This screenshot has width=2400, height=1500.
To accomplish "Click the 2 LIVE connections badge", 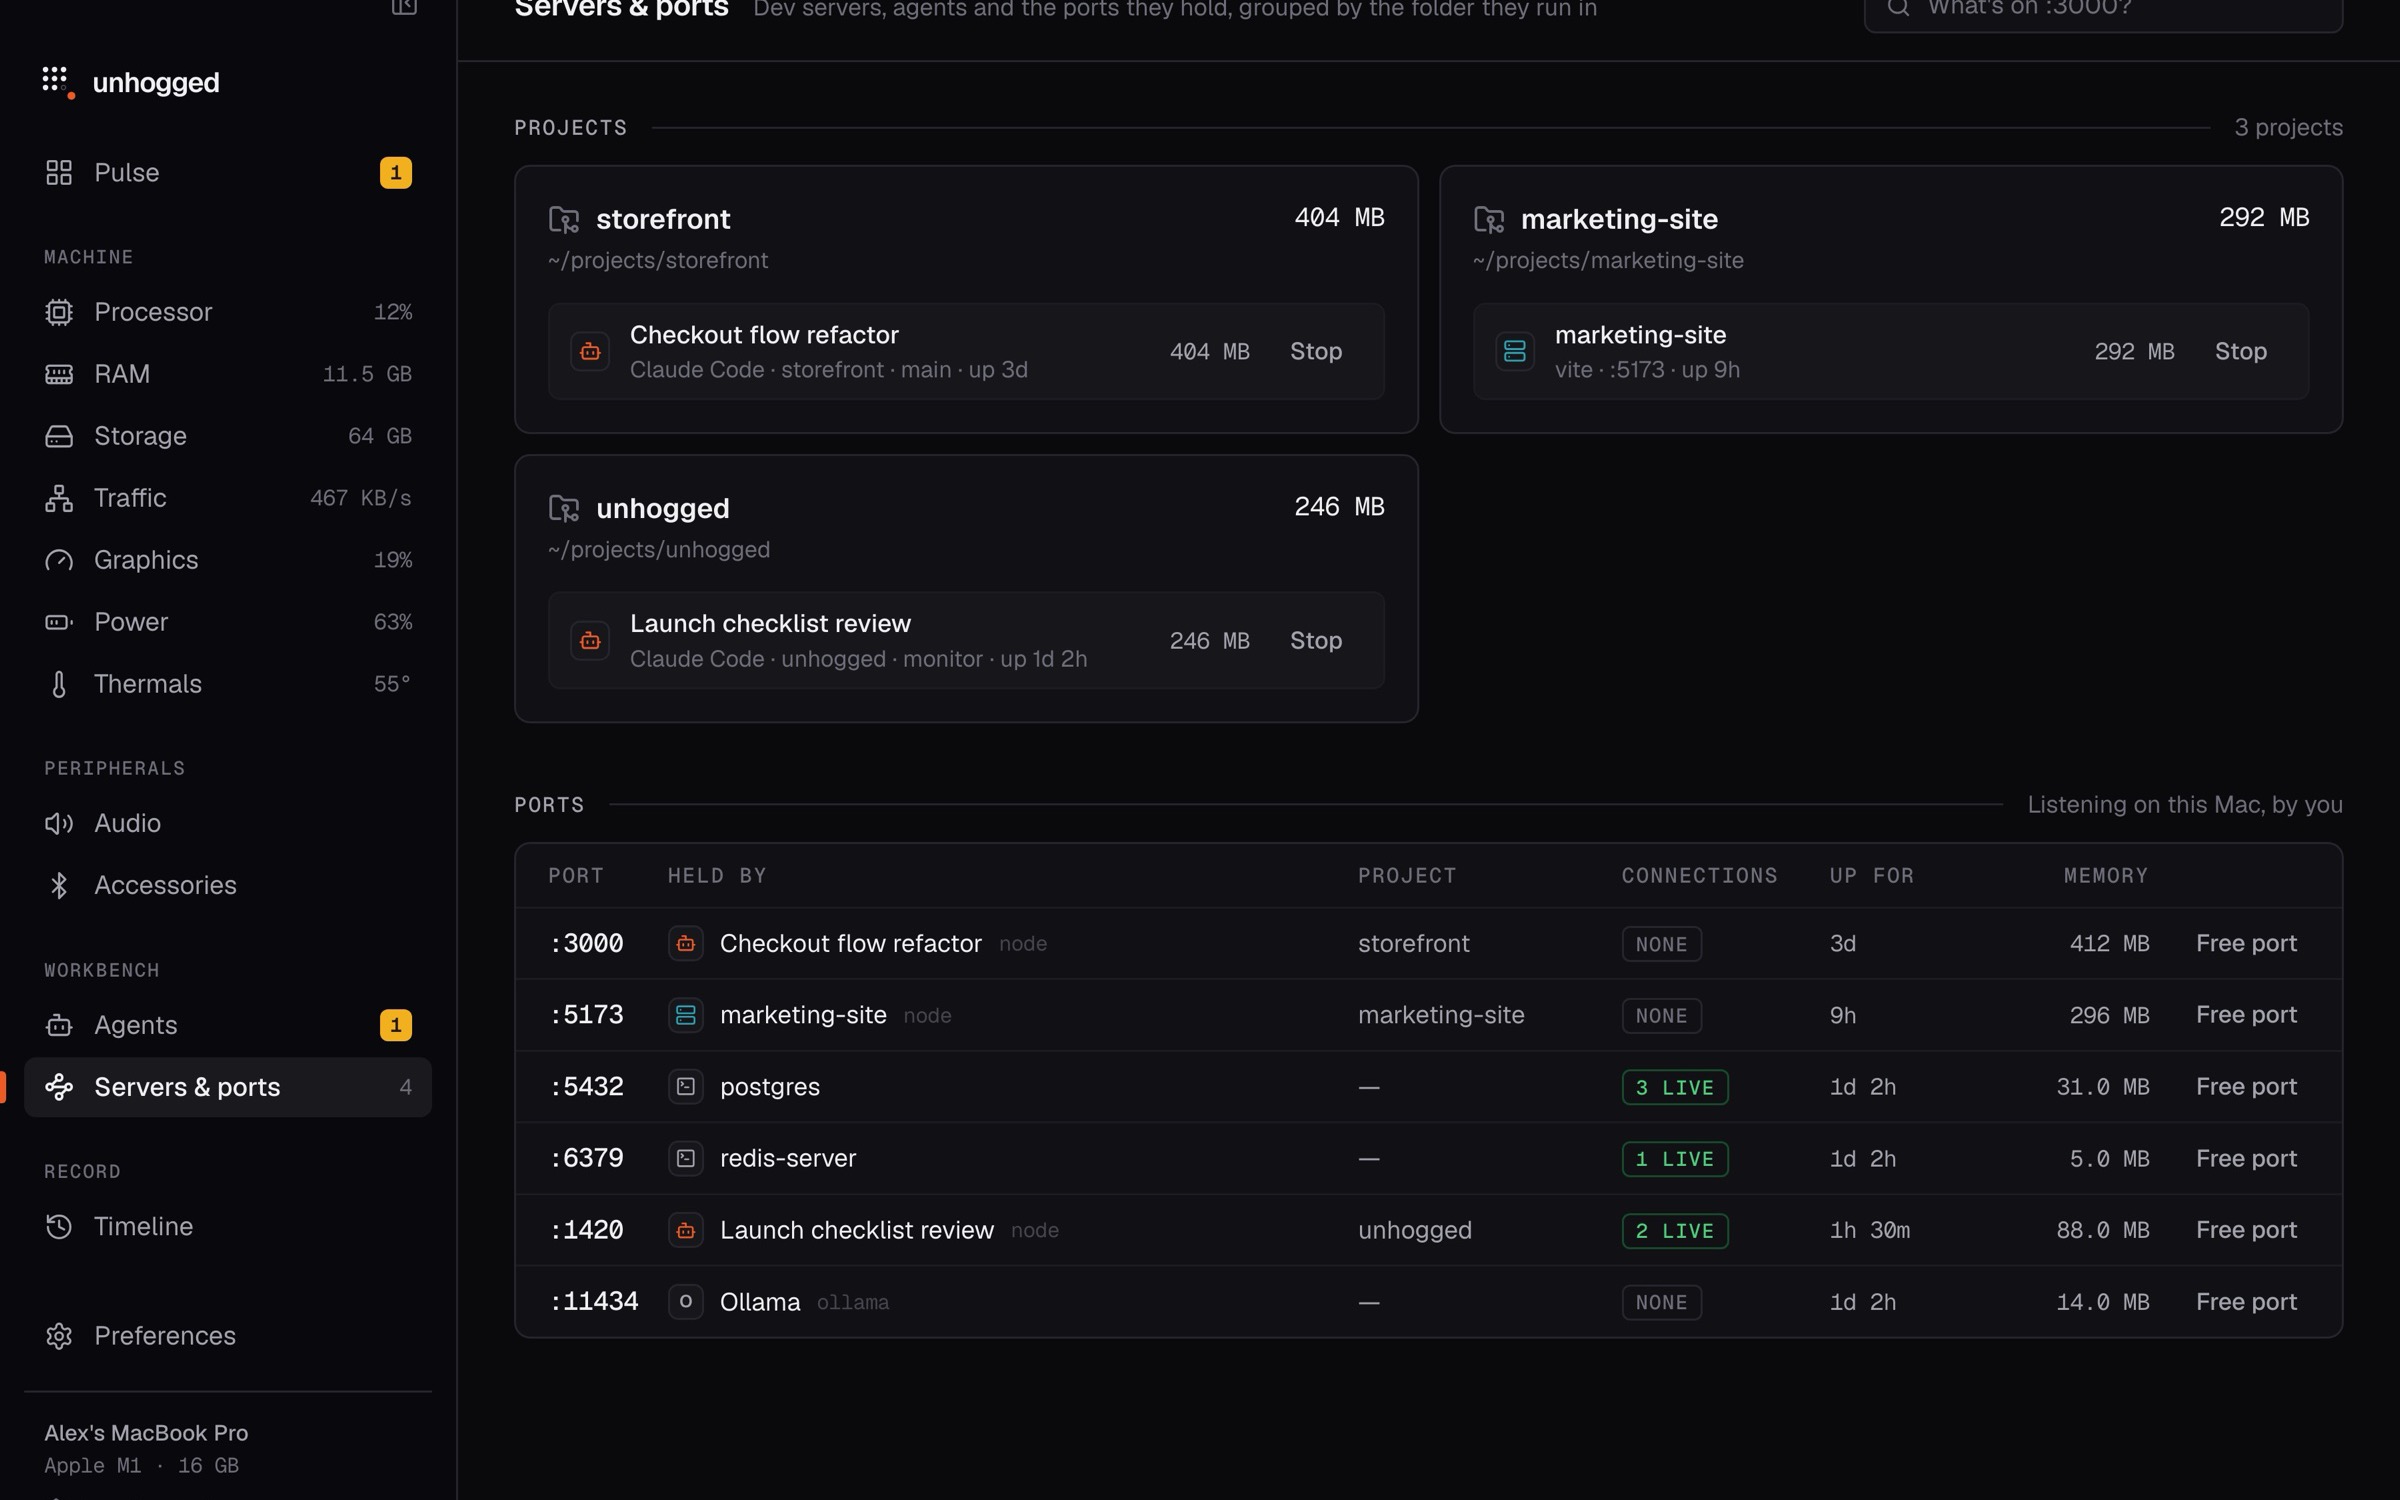I will click(x=1675, y=1230).
